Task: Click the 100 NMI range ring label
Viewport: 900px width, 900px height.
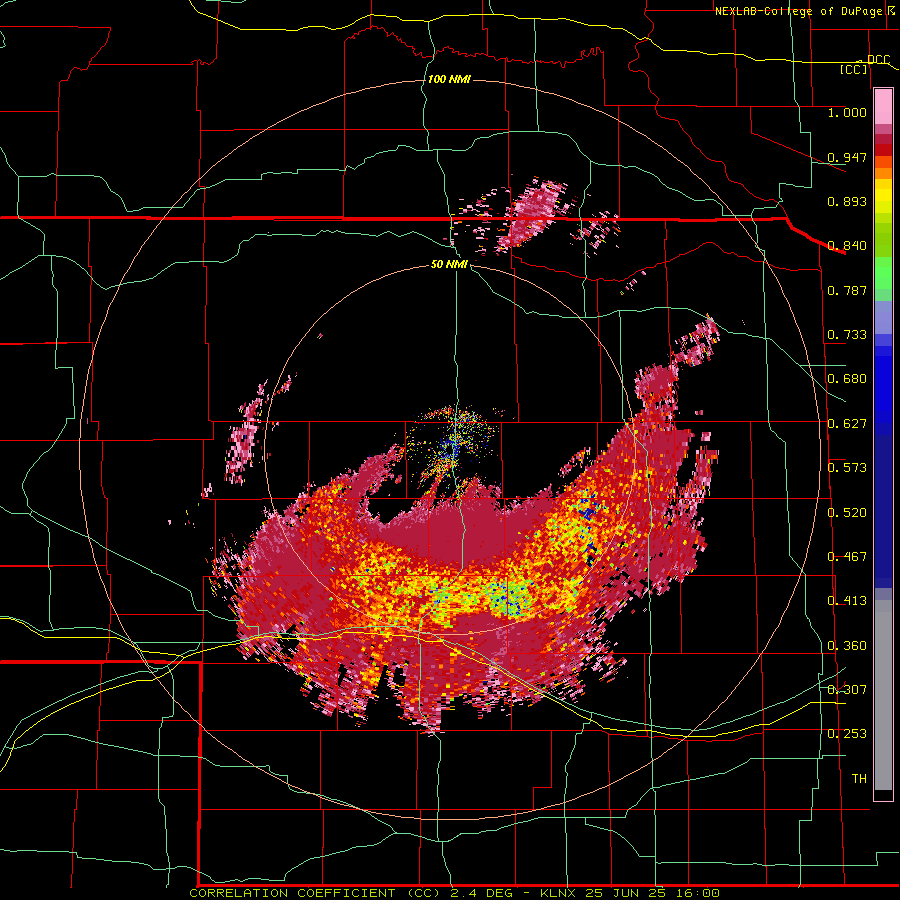Action: click(449, 79)
